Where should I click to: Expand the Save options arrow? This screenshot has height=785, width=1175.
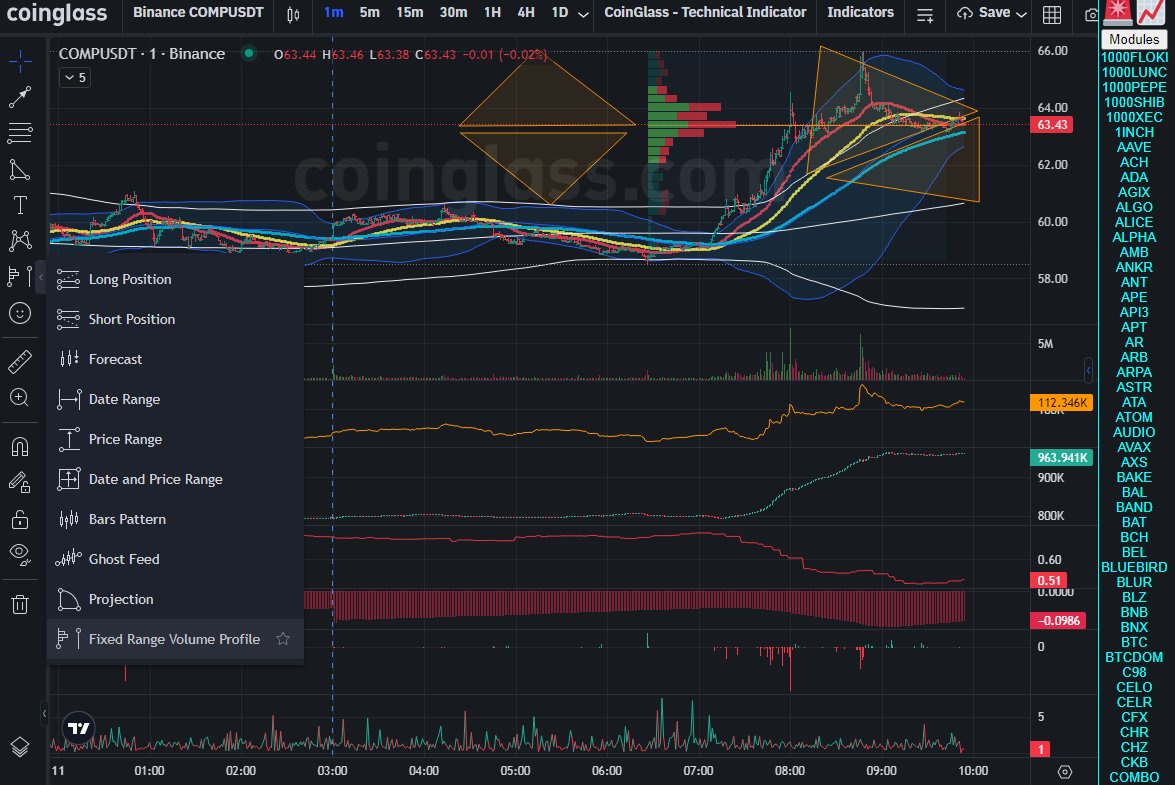click(1021, 14)
